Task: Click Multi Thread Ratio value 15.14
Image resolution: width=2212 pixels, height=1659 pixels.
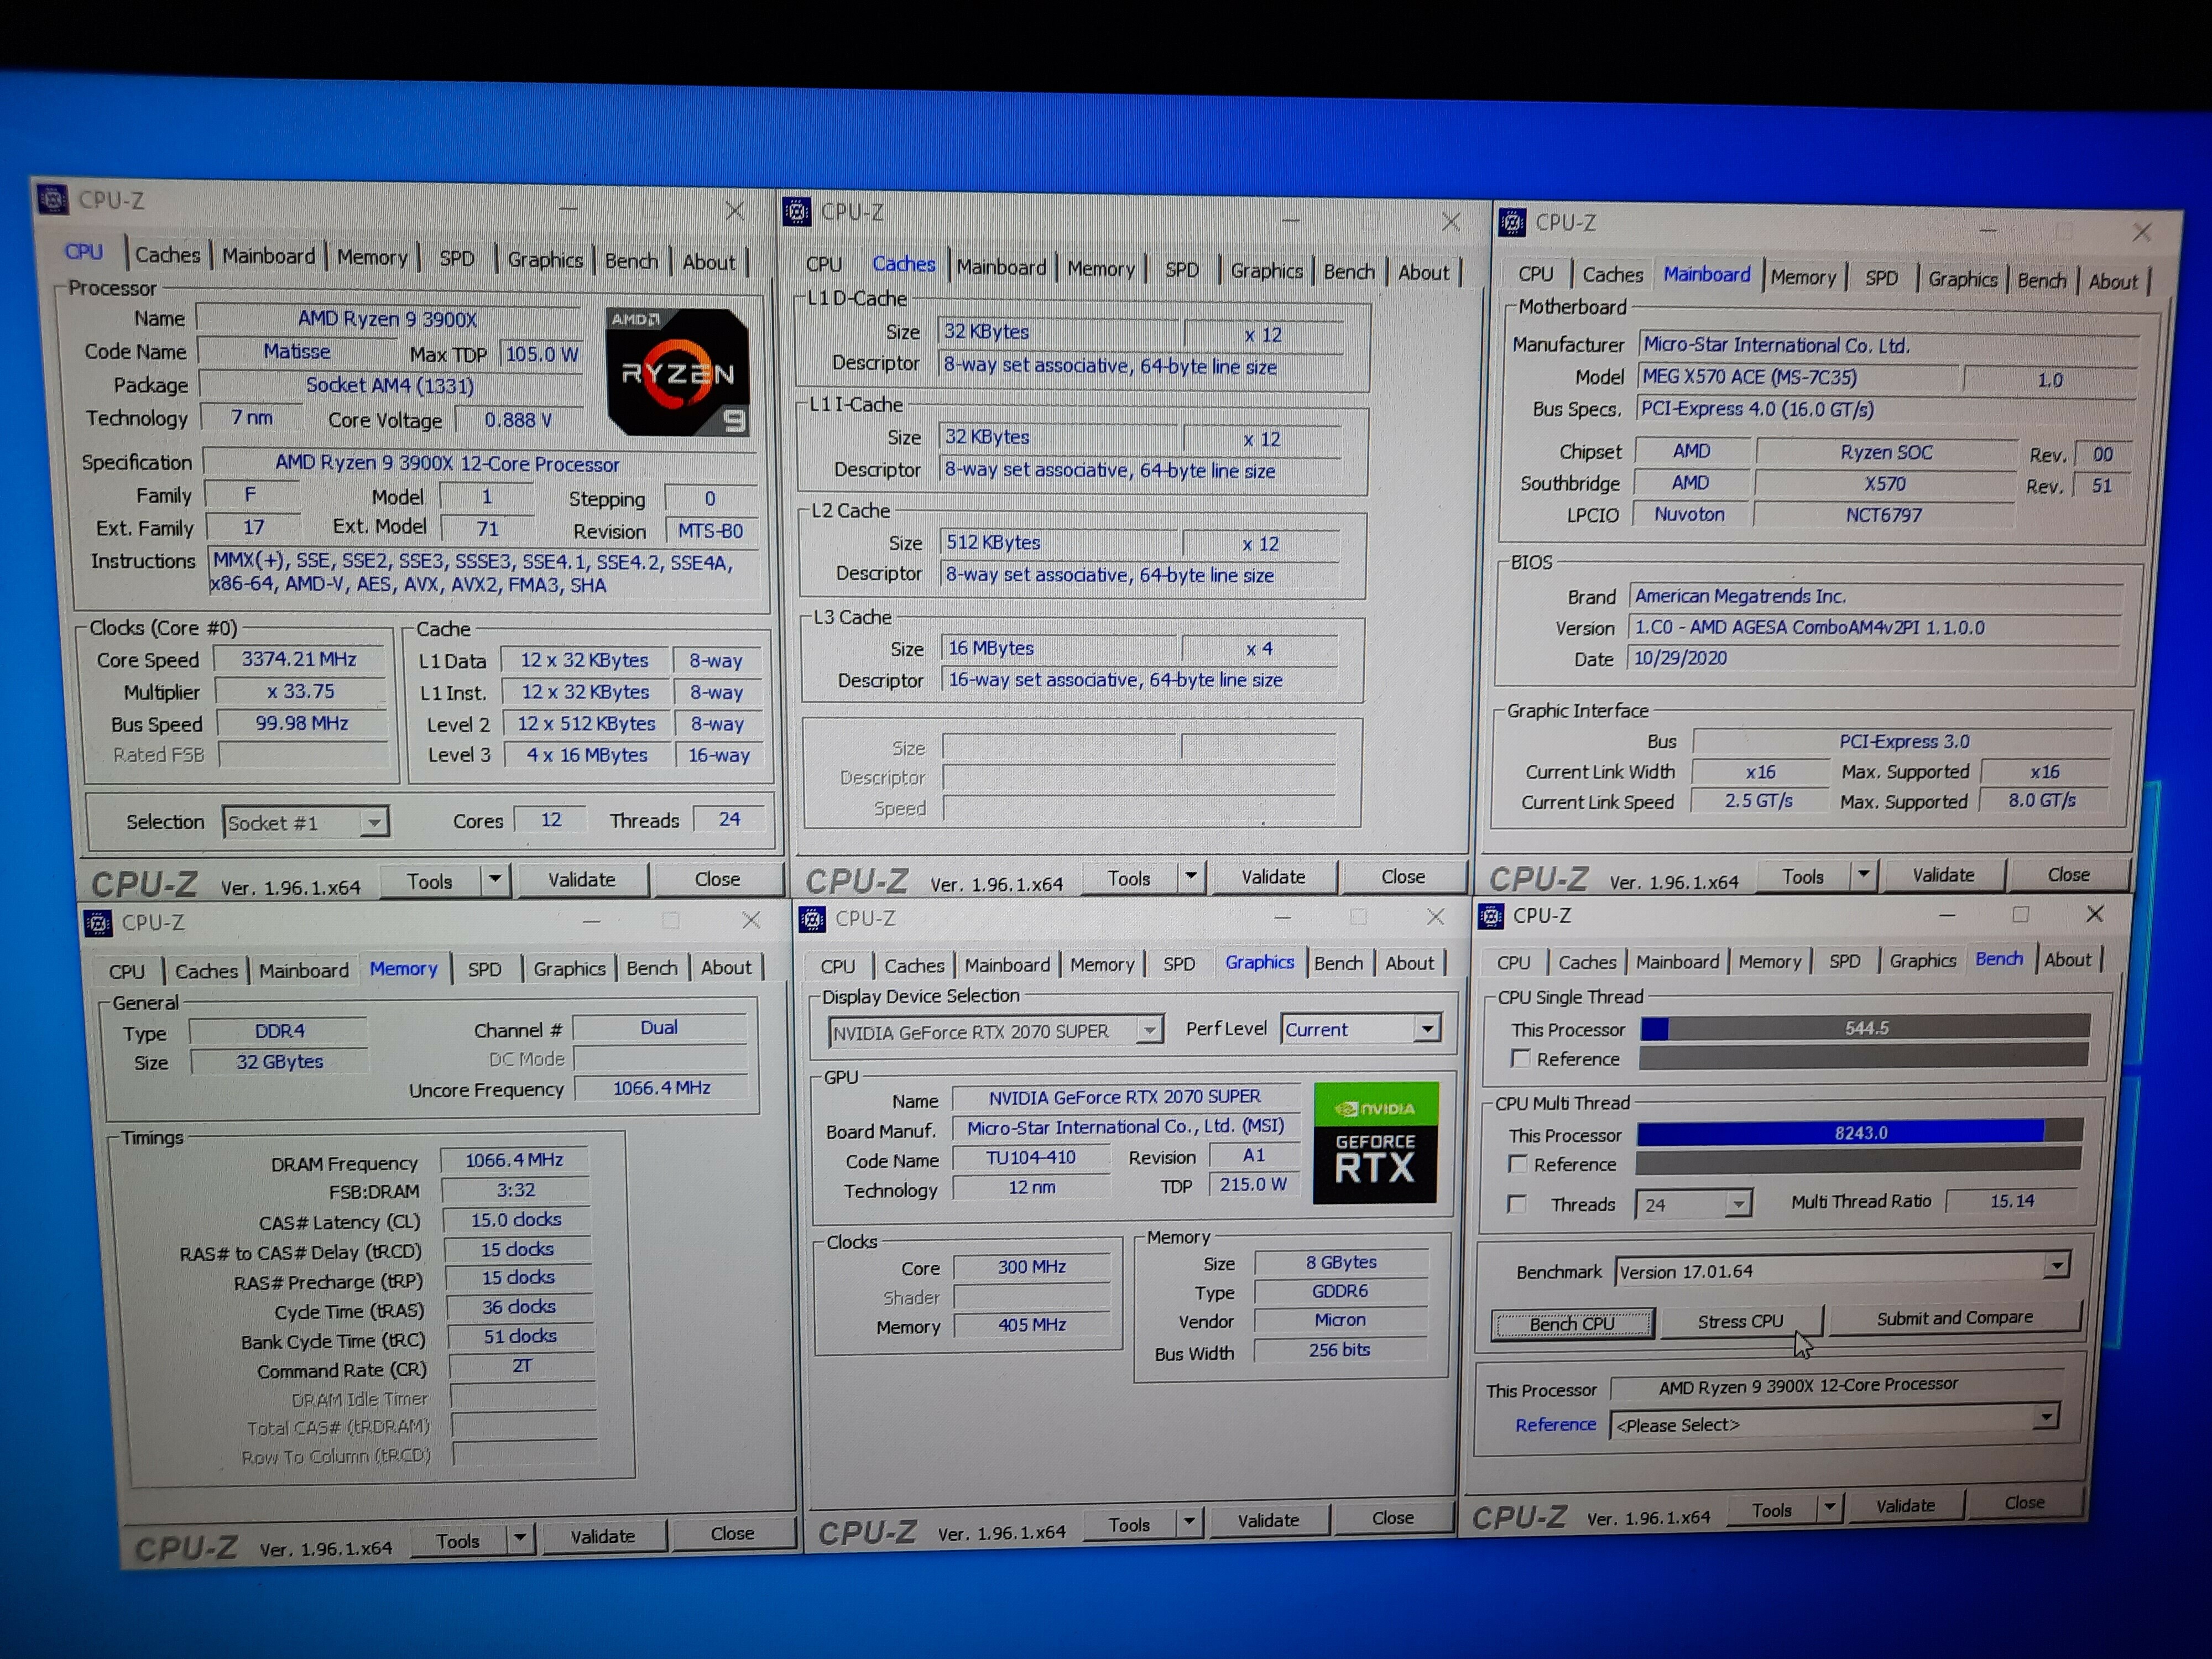Action: (x=2012, y=1201)
